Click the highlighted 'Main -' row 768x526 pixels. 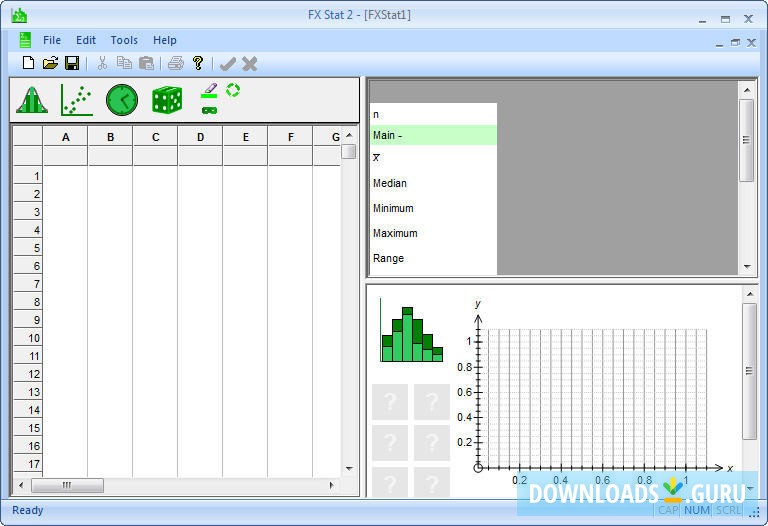[x=433, y=135]
